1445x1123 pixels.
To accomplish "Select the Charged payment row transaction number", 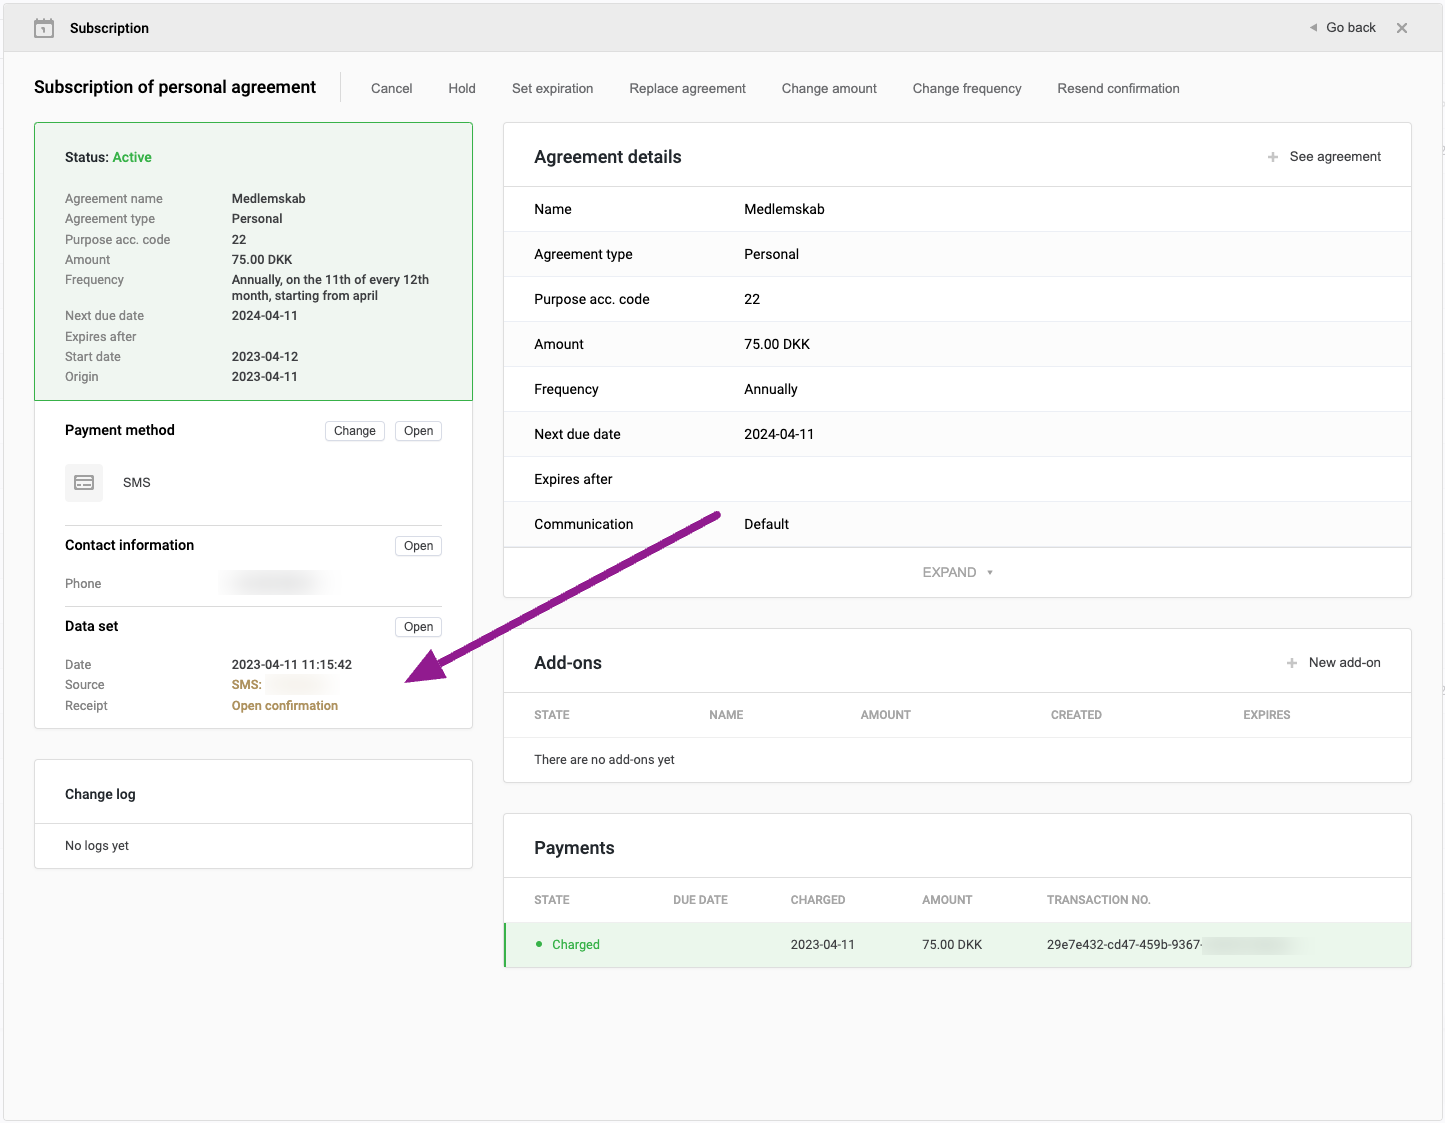I will tap(1177, 945).
